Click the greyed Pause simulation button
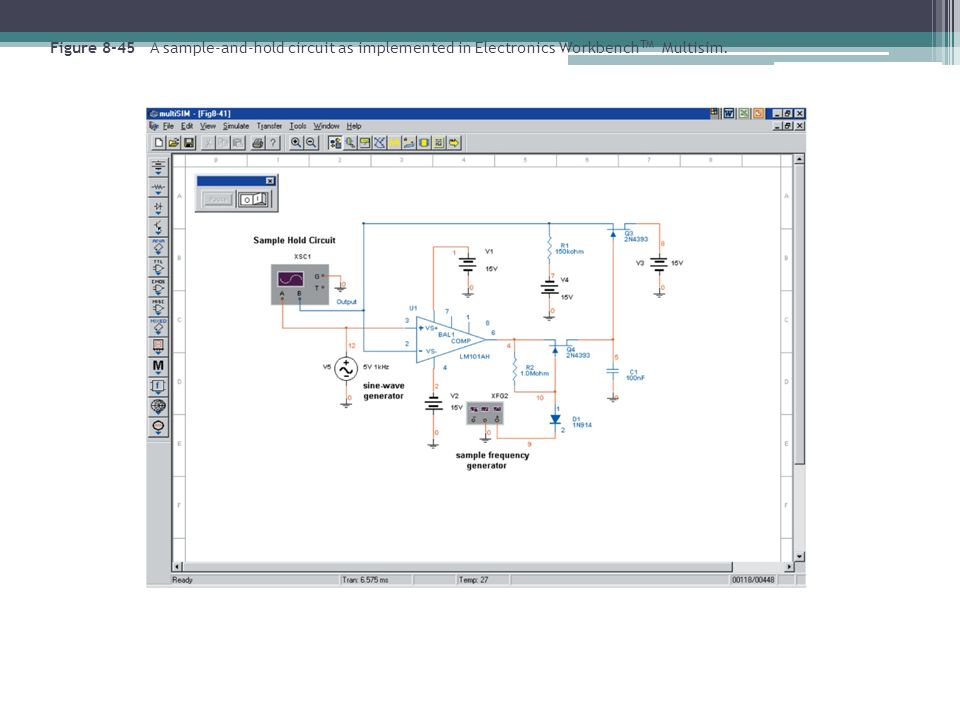 pos(218,200)
